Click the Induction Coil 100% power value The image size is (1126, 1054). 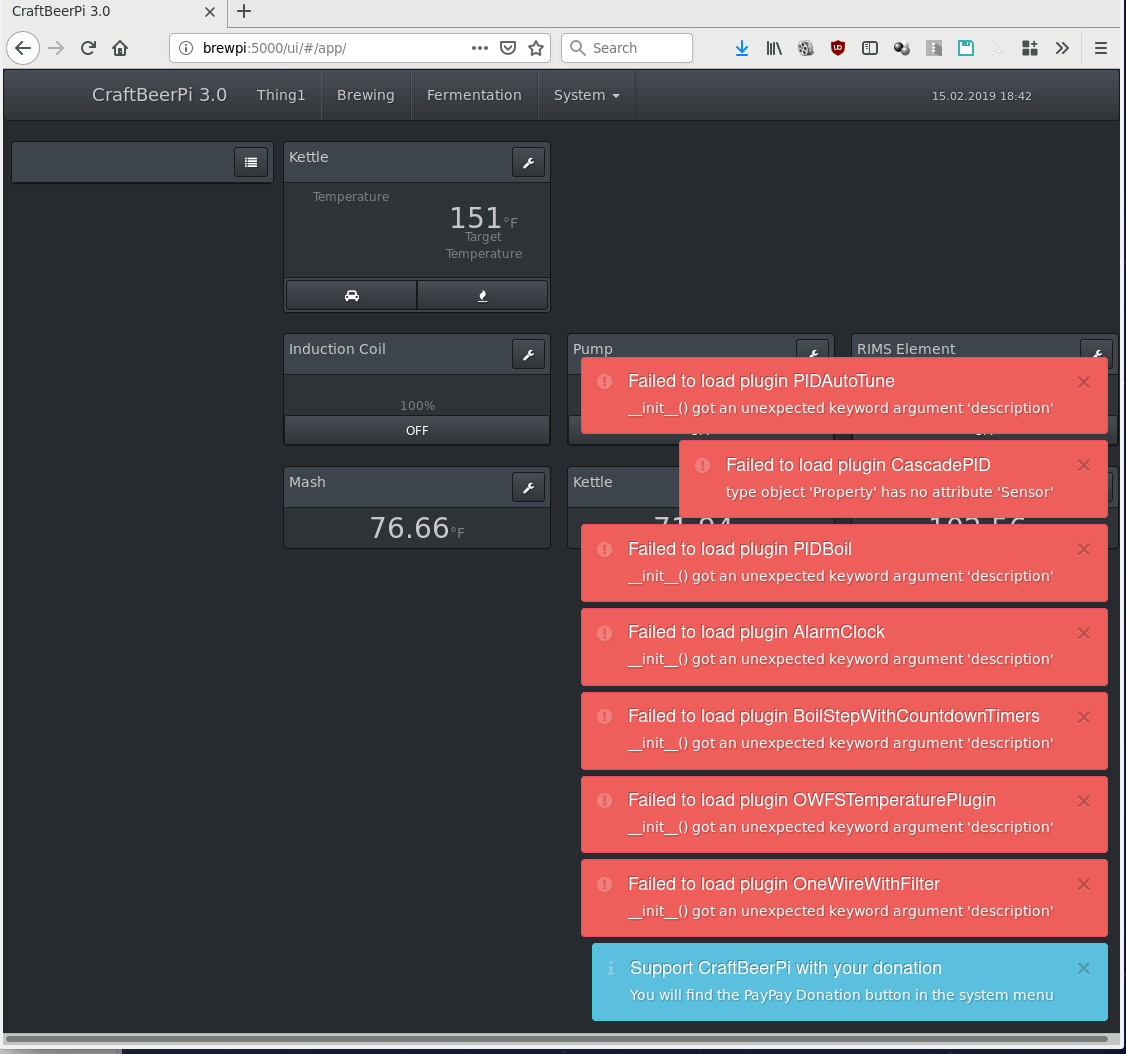click(x=417, y=406)
